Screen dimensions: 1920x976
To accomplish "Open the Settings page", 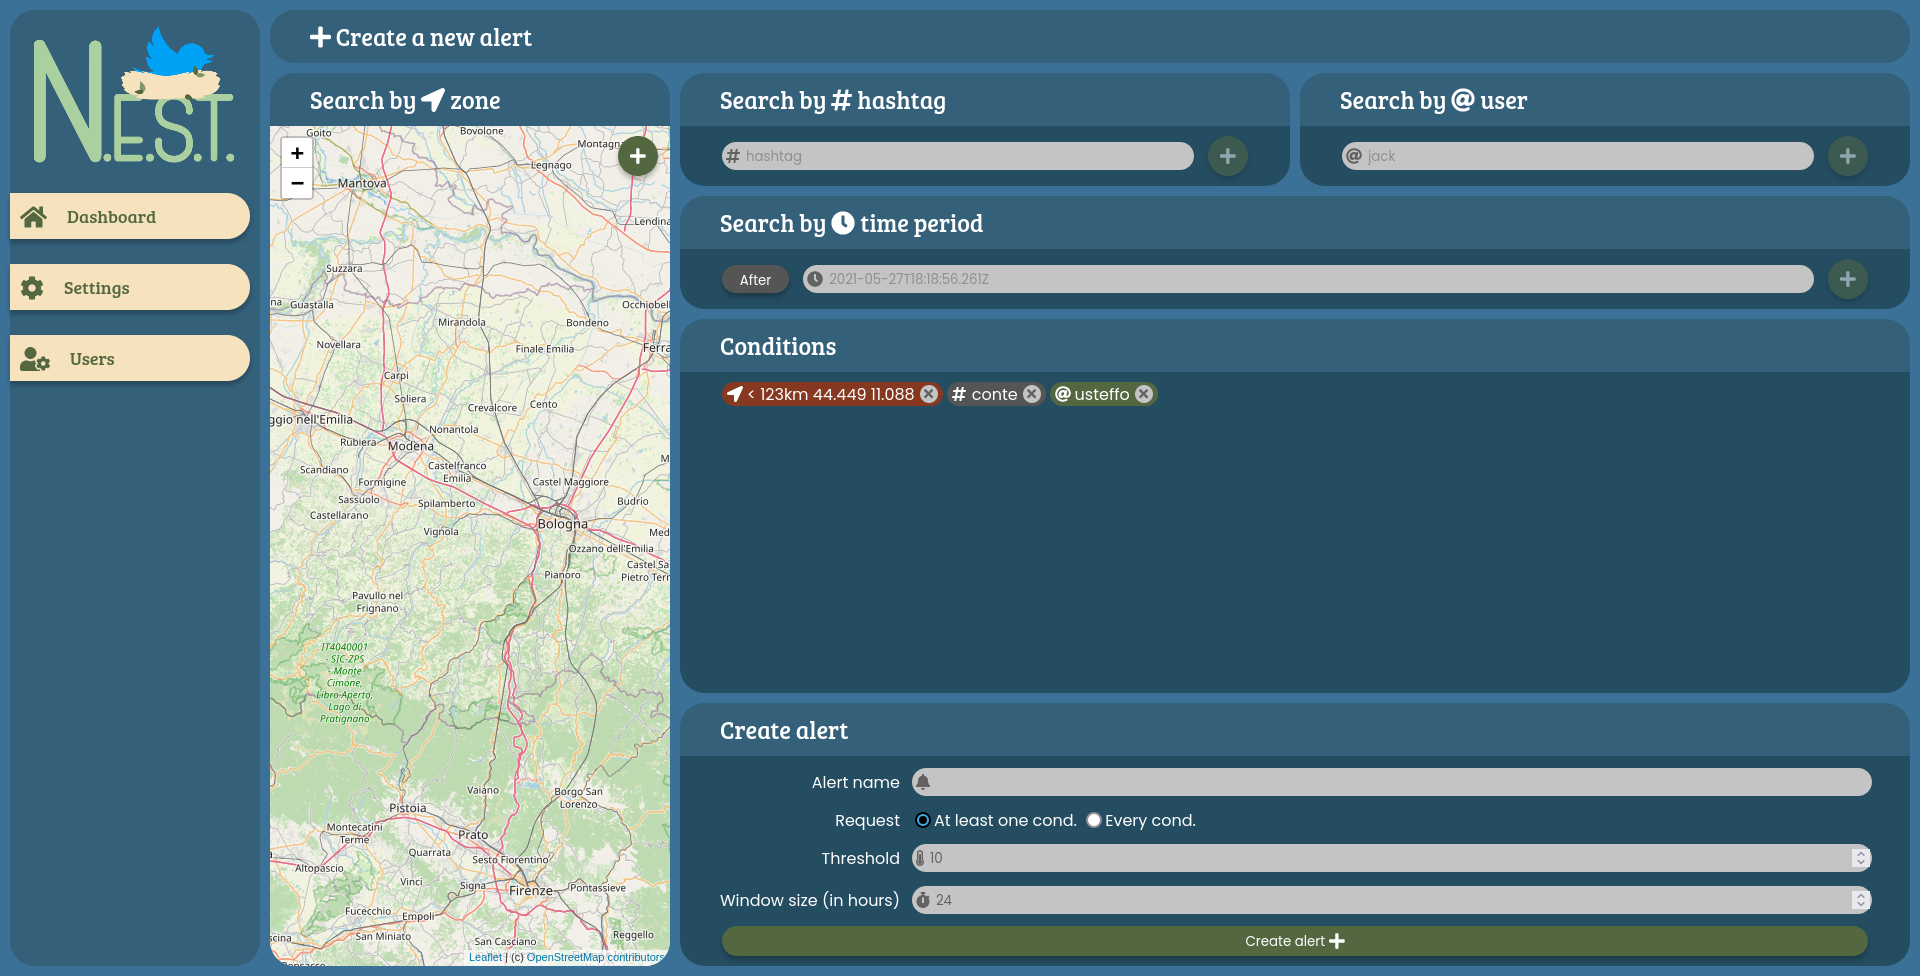I will [130, 288].
